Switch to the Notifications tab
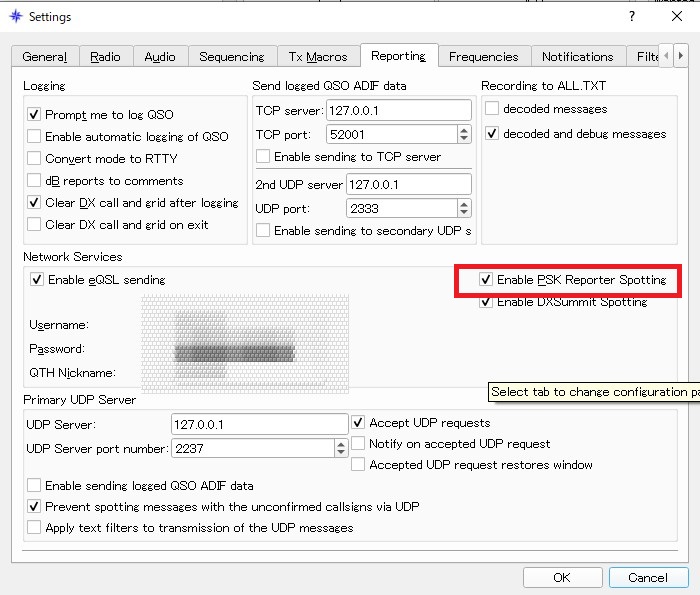 [577, 57]
